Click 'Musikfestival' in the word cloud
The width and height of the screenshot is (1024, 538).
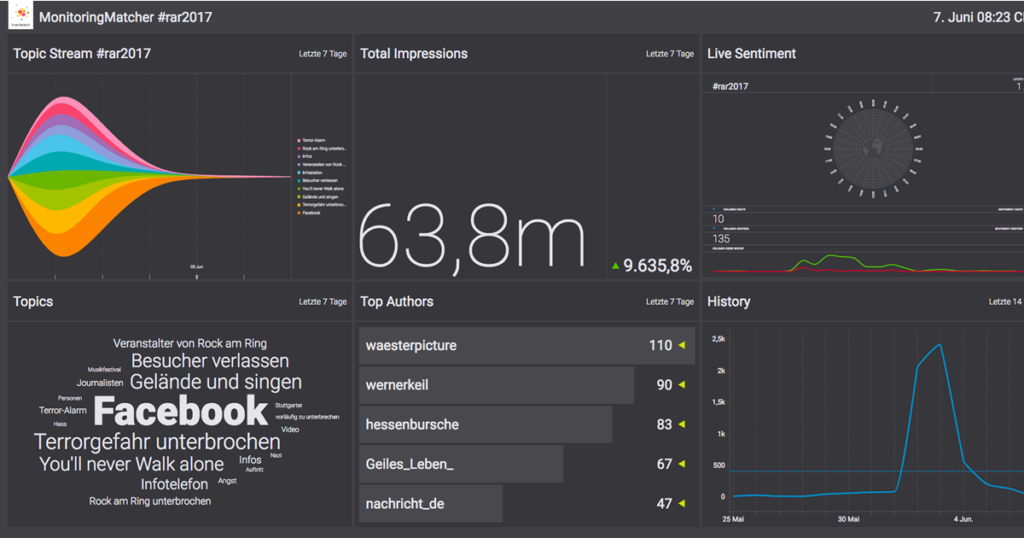[104, 370]
